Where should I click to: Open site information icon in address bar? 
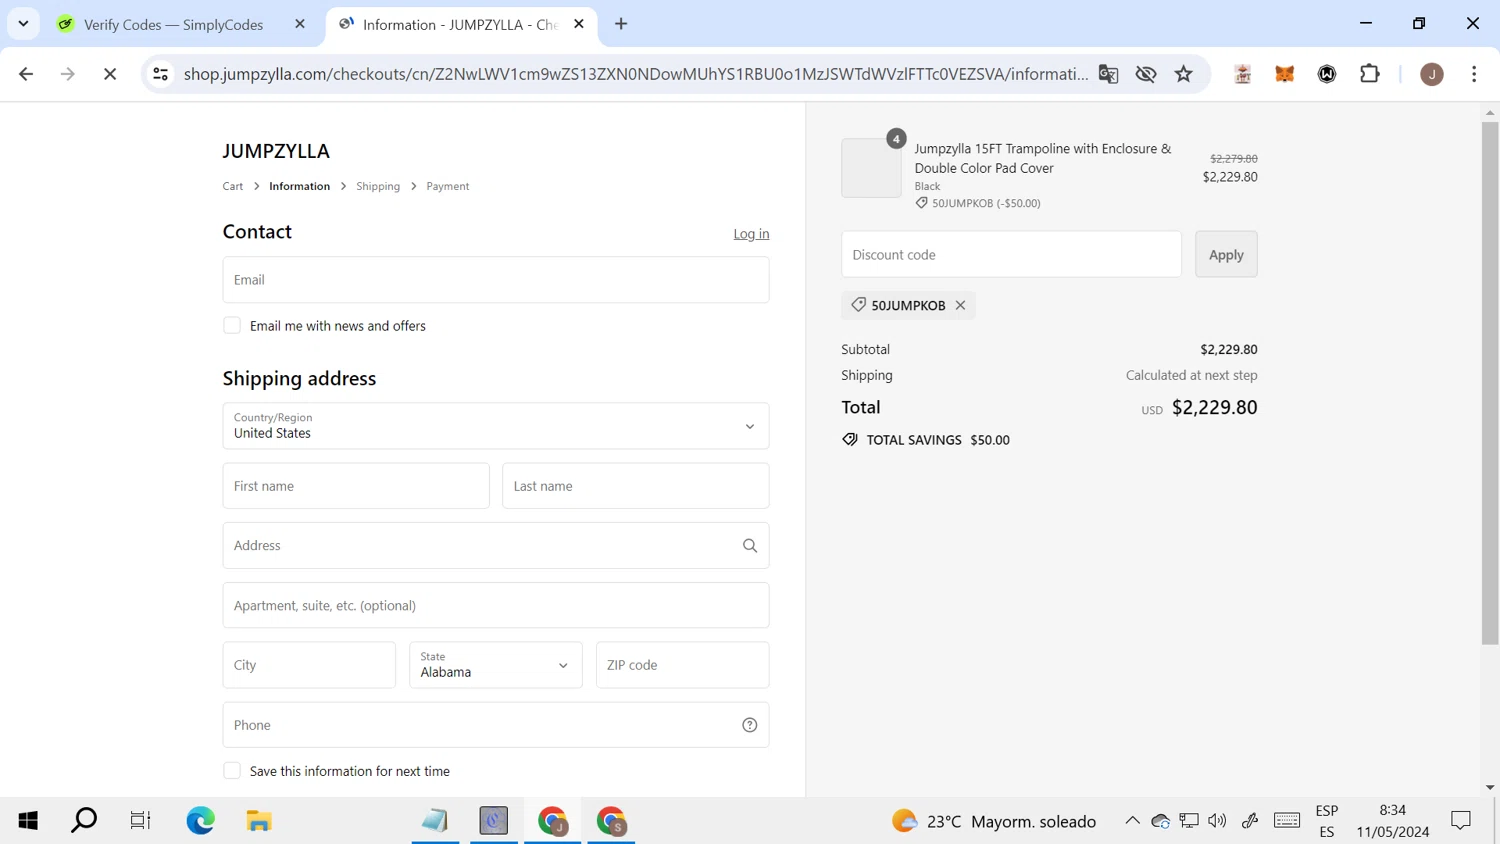coord(160,74)
